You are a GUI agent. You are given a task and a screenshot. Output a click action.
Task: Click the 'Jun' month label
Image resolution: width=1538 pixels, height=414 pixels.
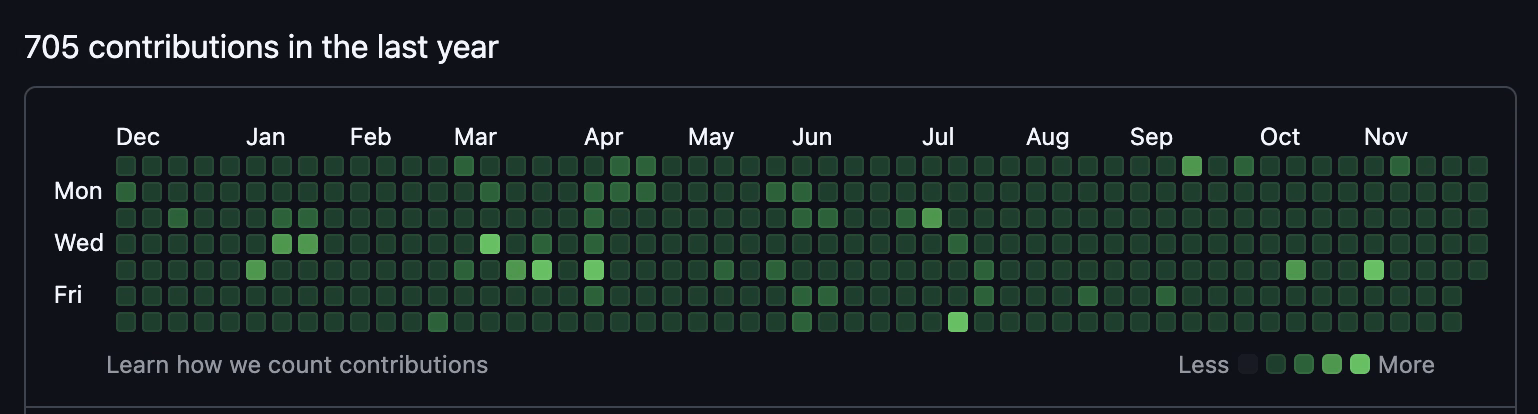click(812, 137)
